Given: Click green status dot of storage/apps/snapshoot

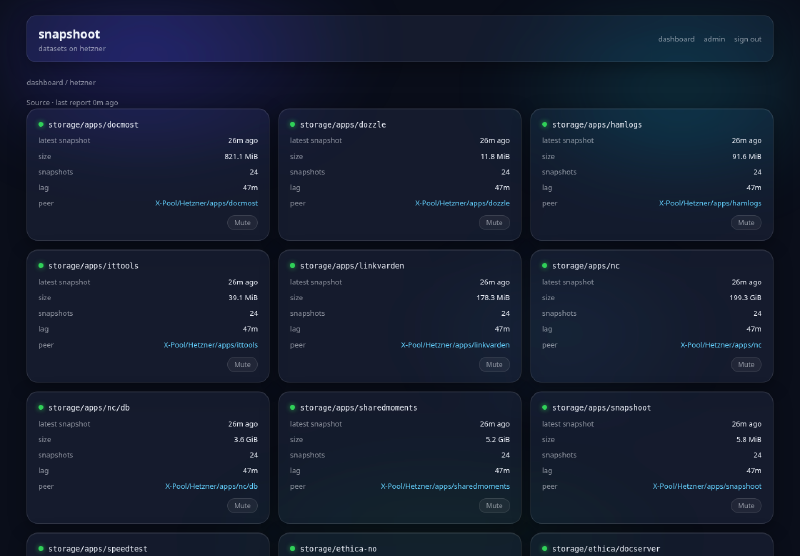Looking at the screenshot, I should pyautogui.click(x=544, y=407).
